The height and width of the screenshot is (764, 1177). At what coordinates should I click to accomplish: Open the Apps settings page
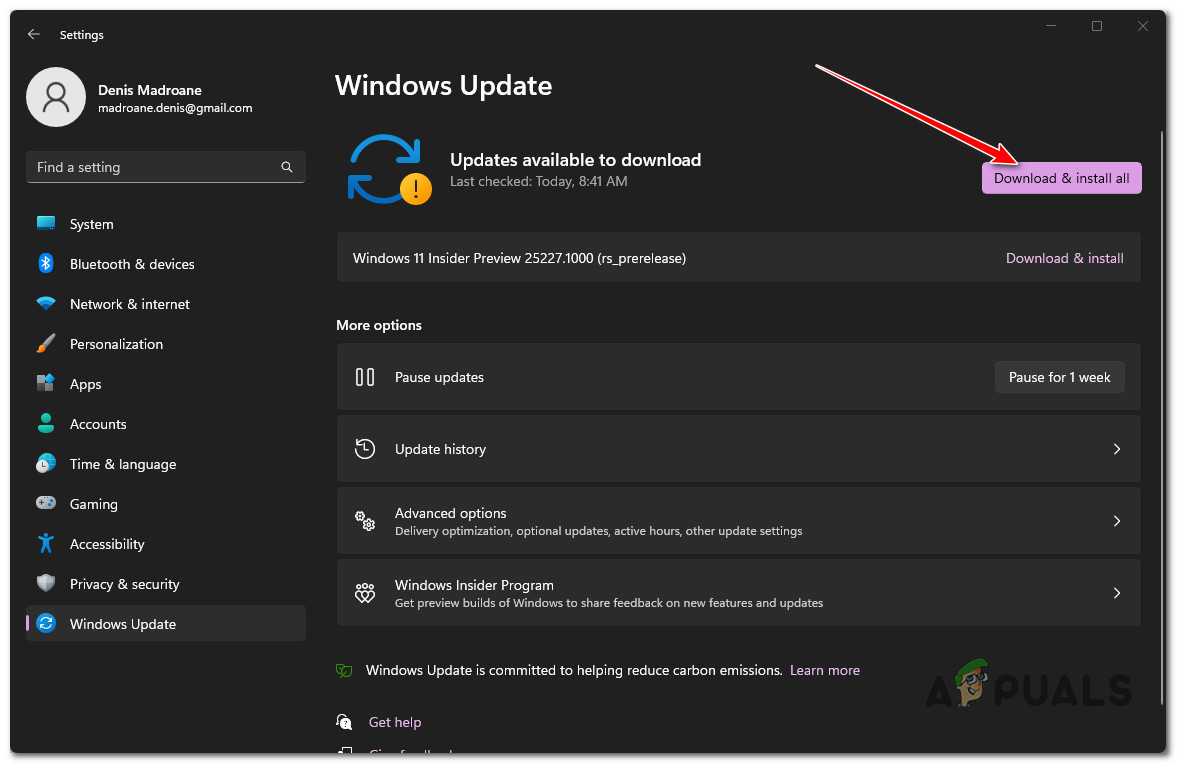[85, 383]
